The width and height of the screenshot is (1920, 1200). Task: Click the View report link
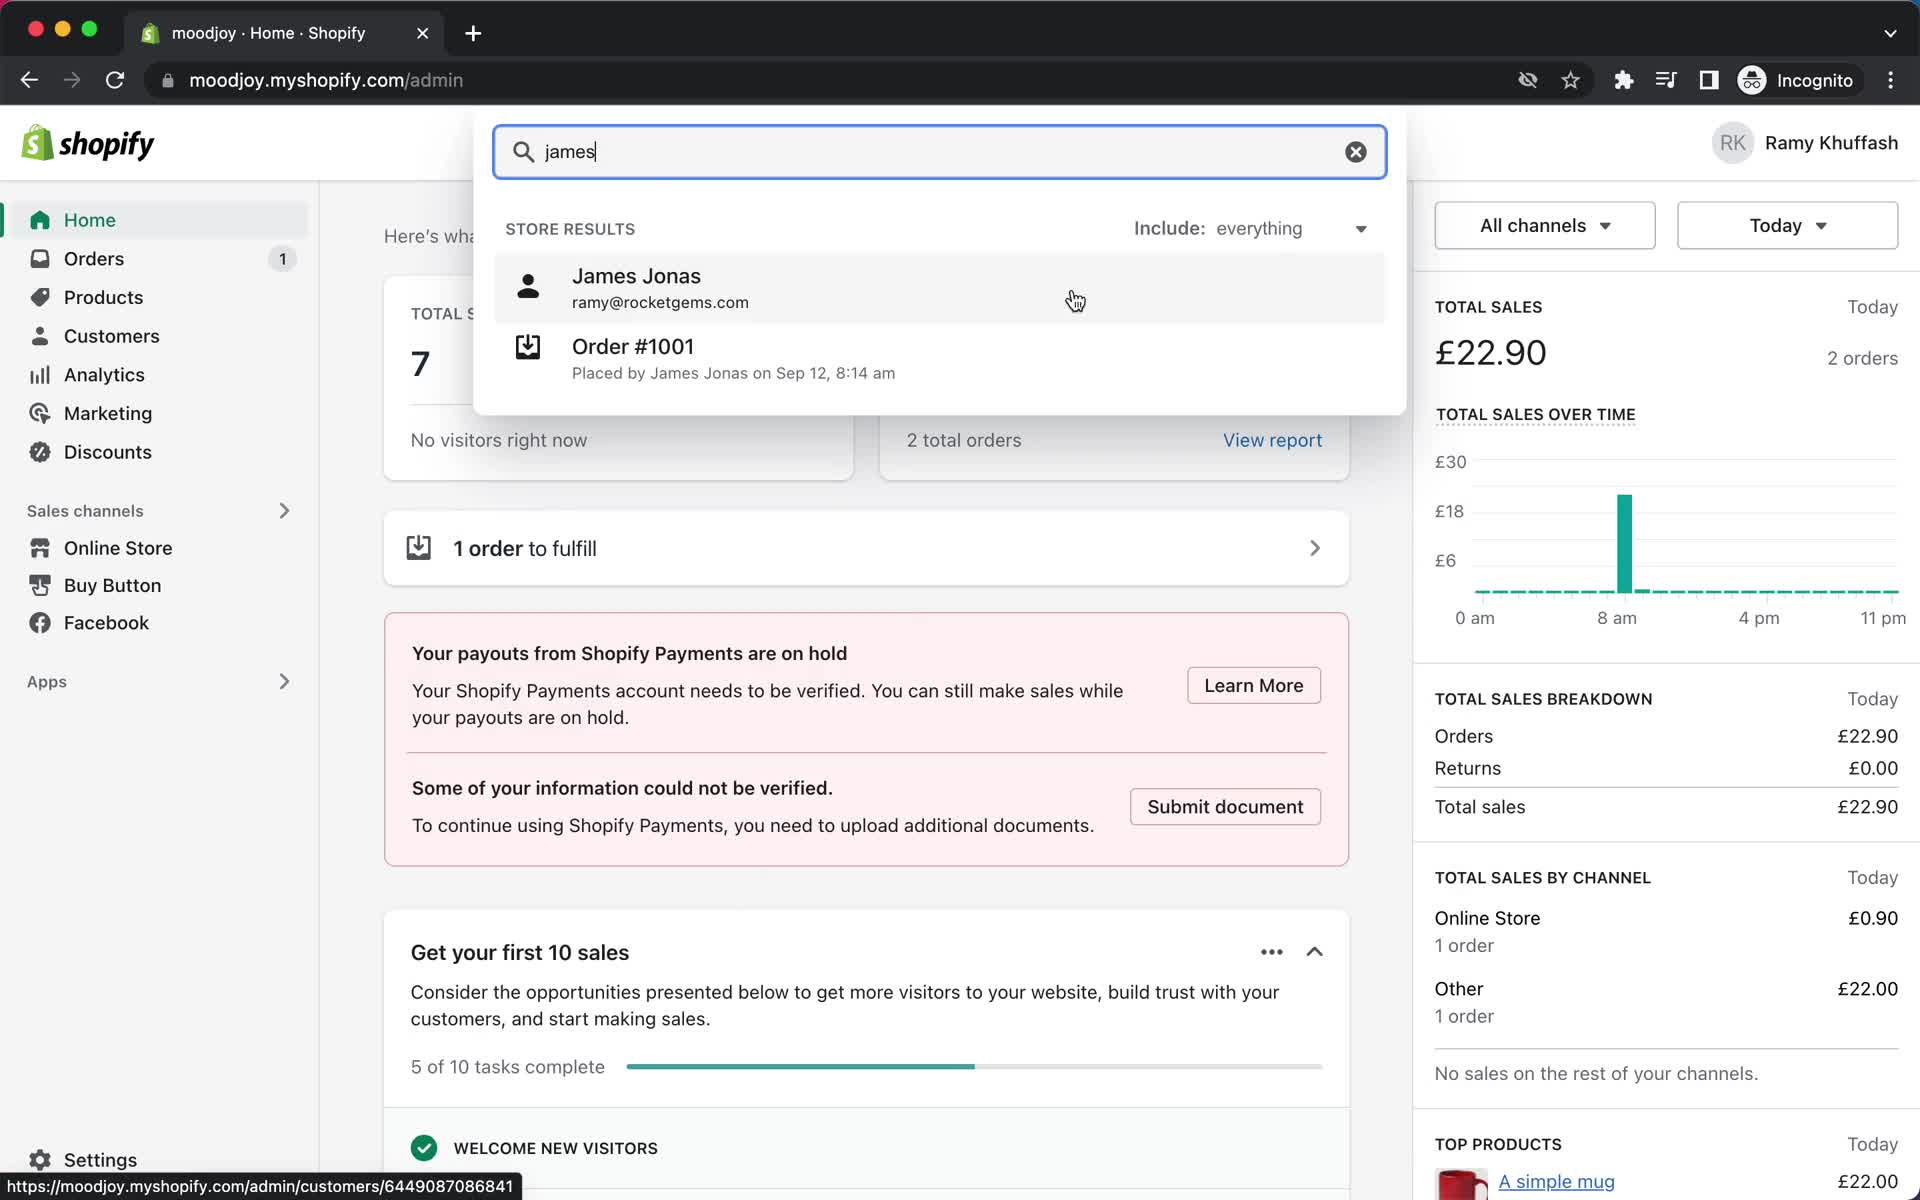pyautogui.click(x=1270, y=440)
